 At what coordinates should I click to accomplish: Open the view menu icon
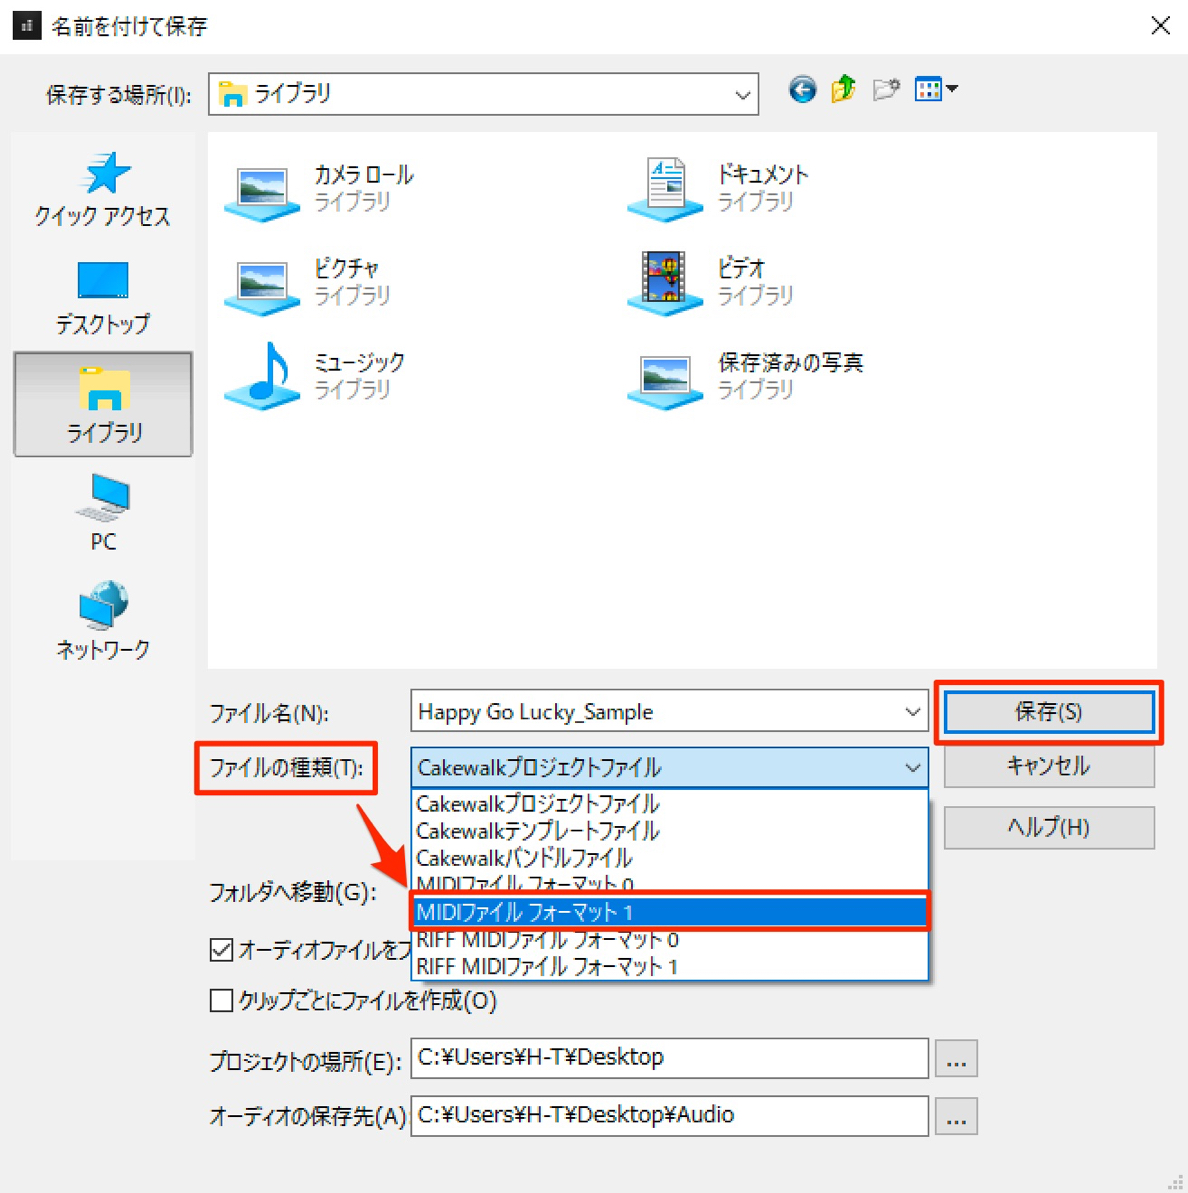[x=936, y=90]
